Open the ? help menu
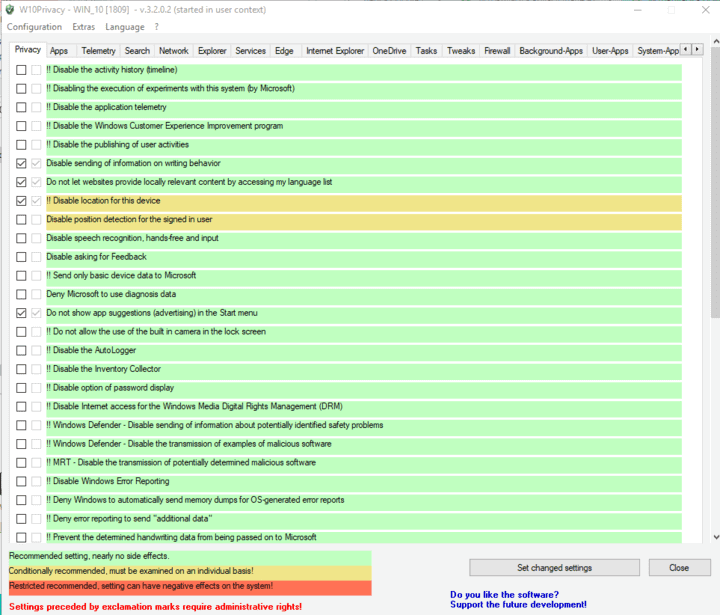The image size is (720, 615). coord(157,27)
